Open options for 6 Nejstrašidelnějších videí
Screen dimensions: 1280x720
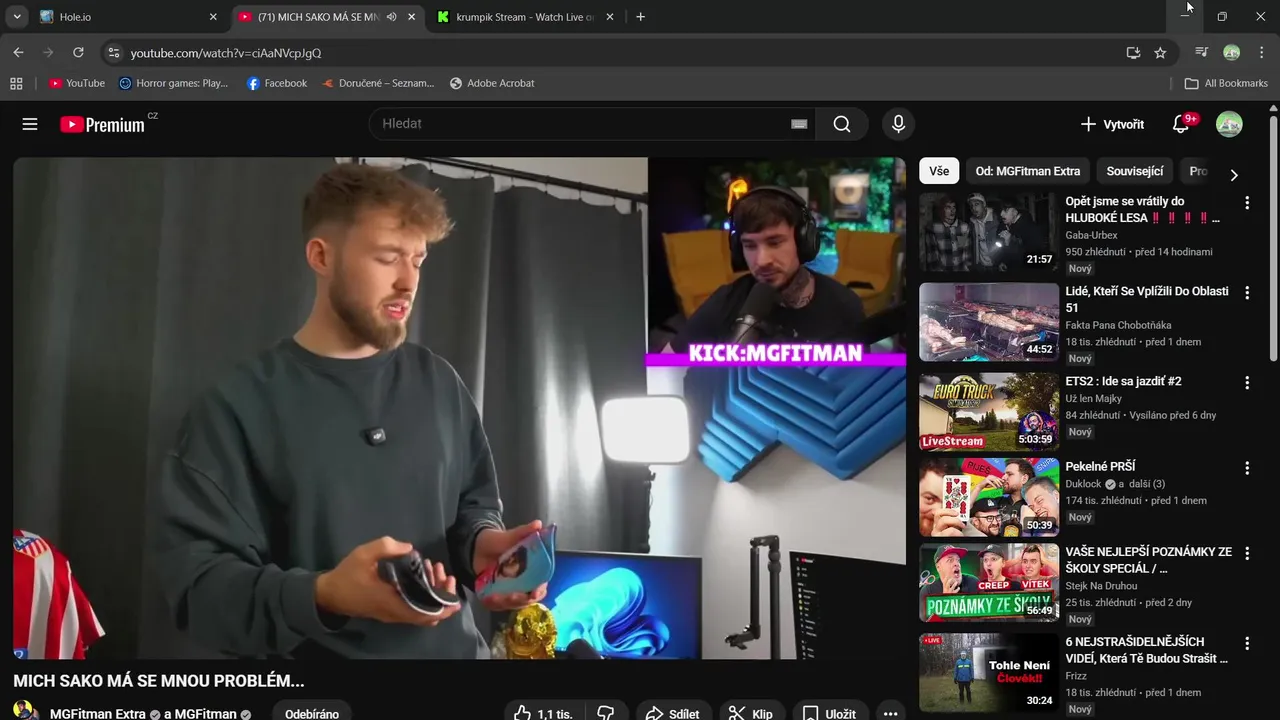point(1246,643)
